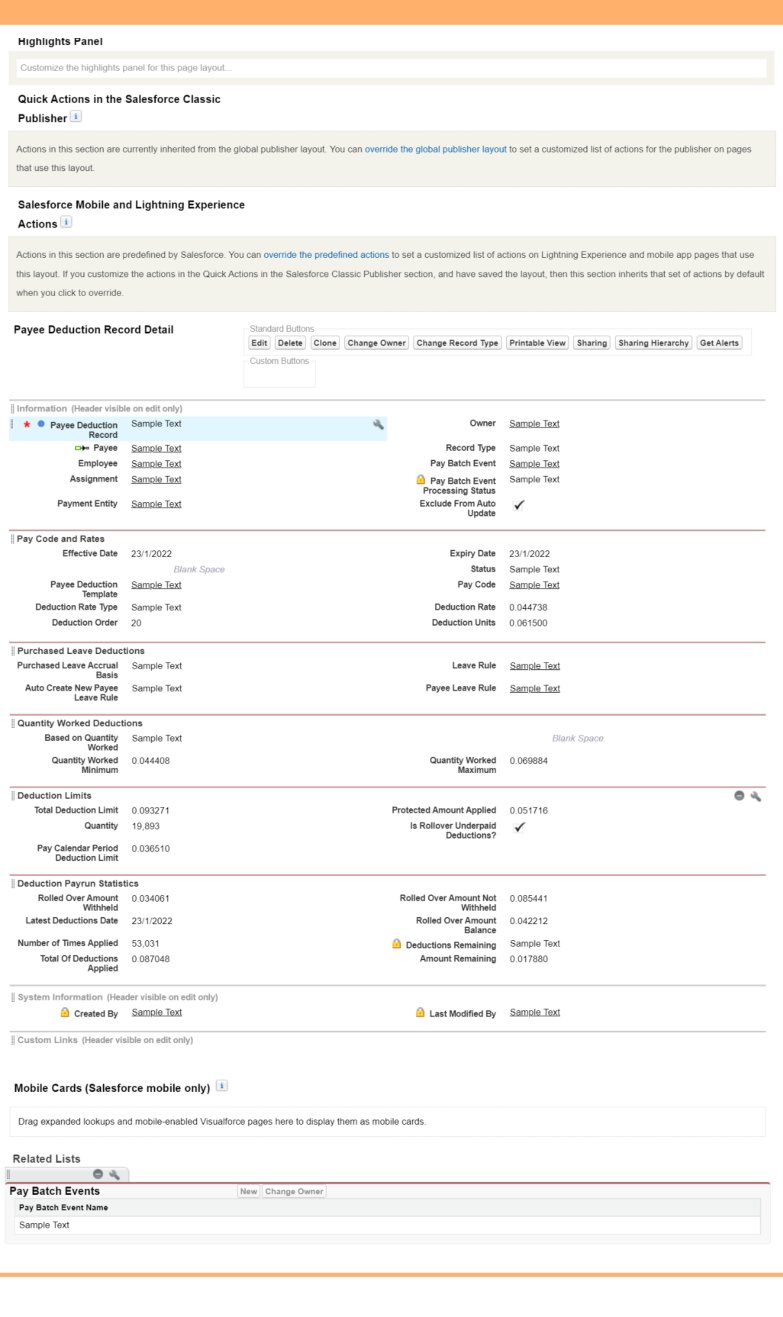Open the Payee Leave Rule Sample Text link
The image size is (783, 1317).
click(x=534, y=688)
